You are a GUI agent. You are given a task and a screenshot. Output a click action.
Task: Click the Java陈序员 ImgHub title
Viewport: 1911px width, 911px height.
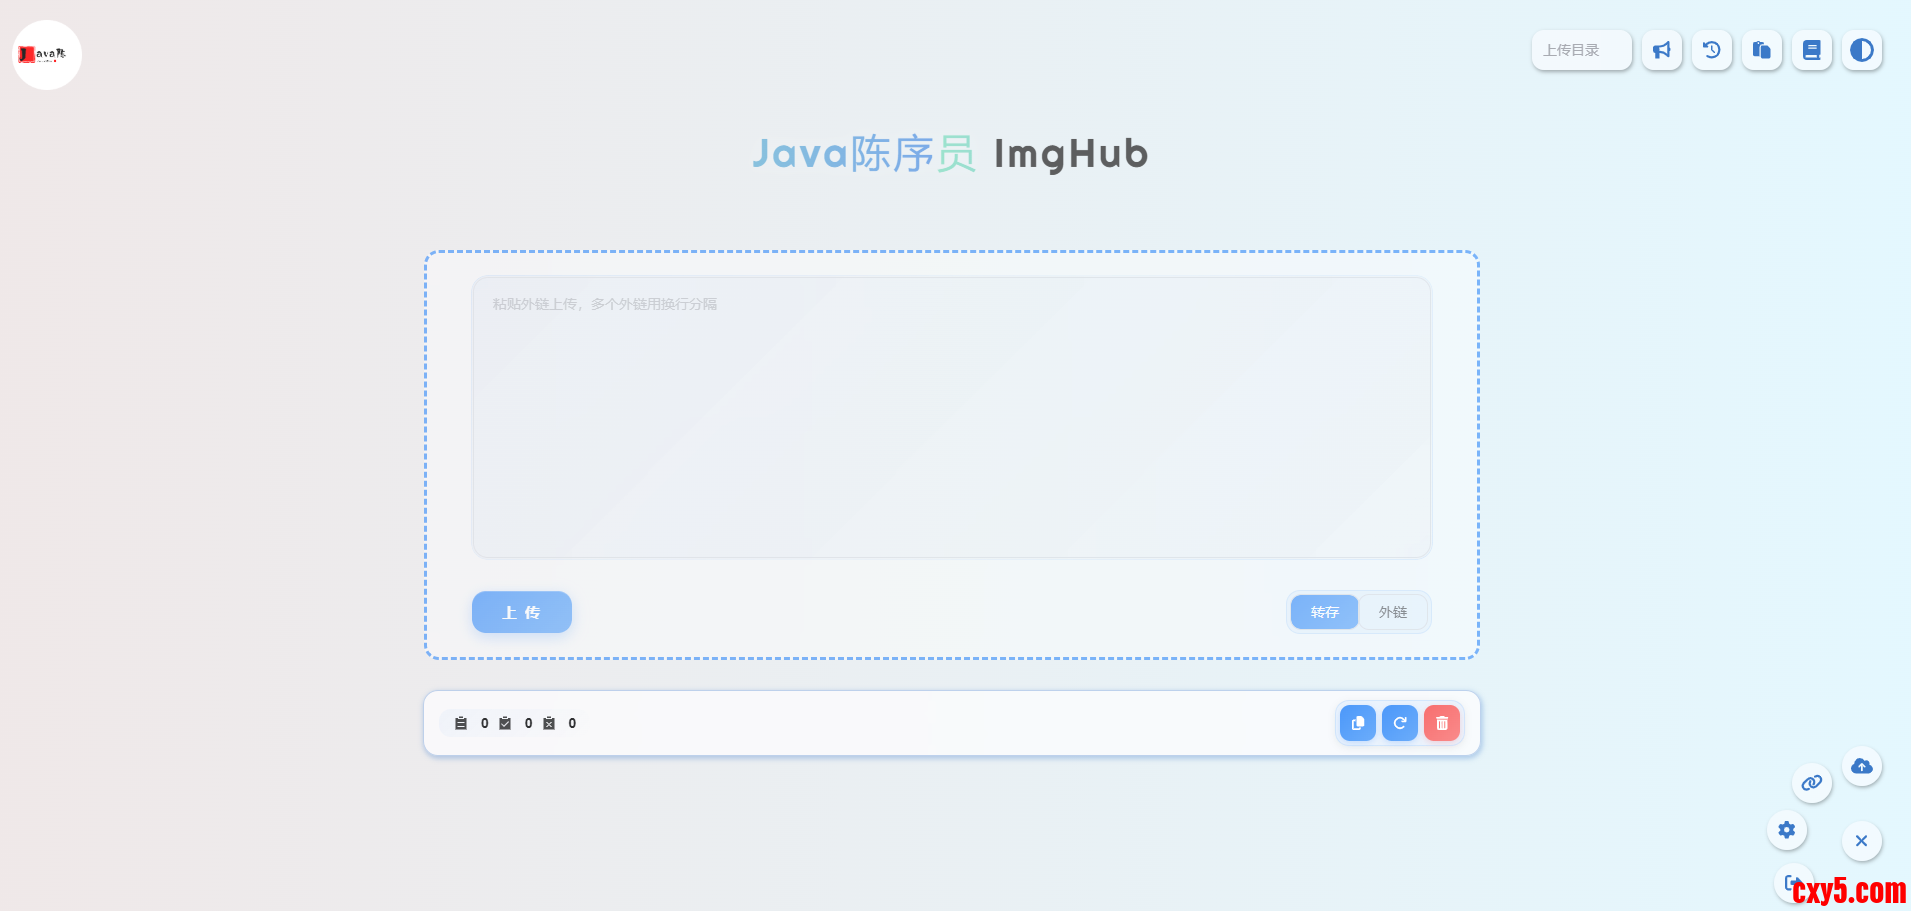click(x=950, y=154)
